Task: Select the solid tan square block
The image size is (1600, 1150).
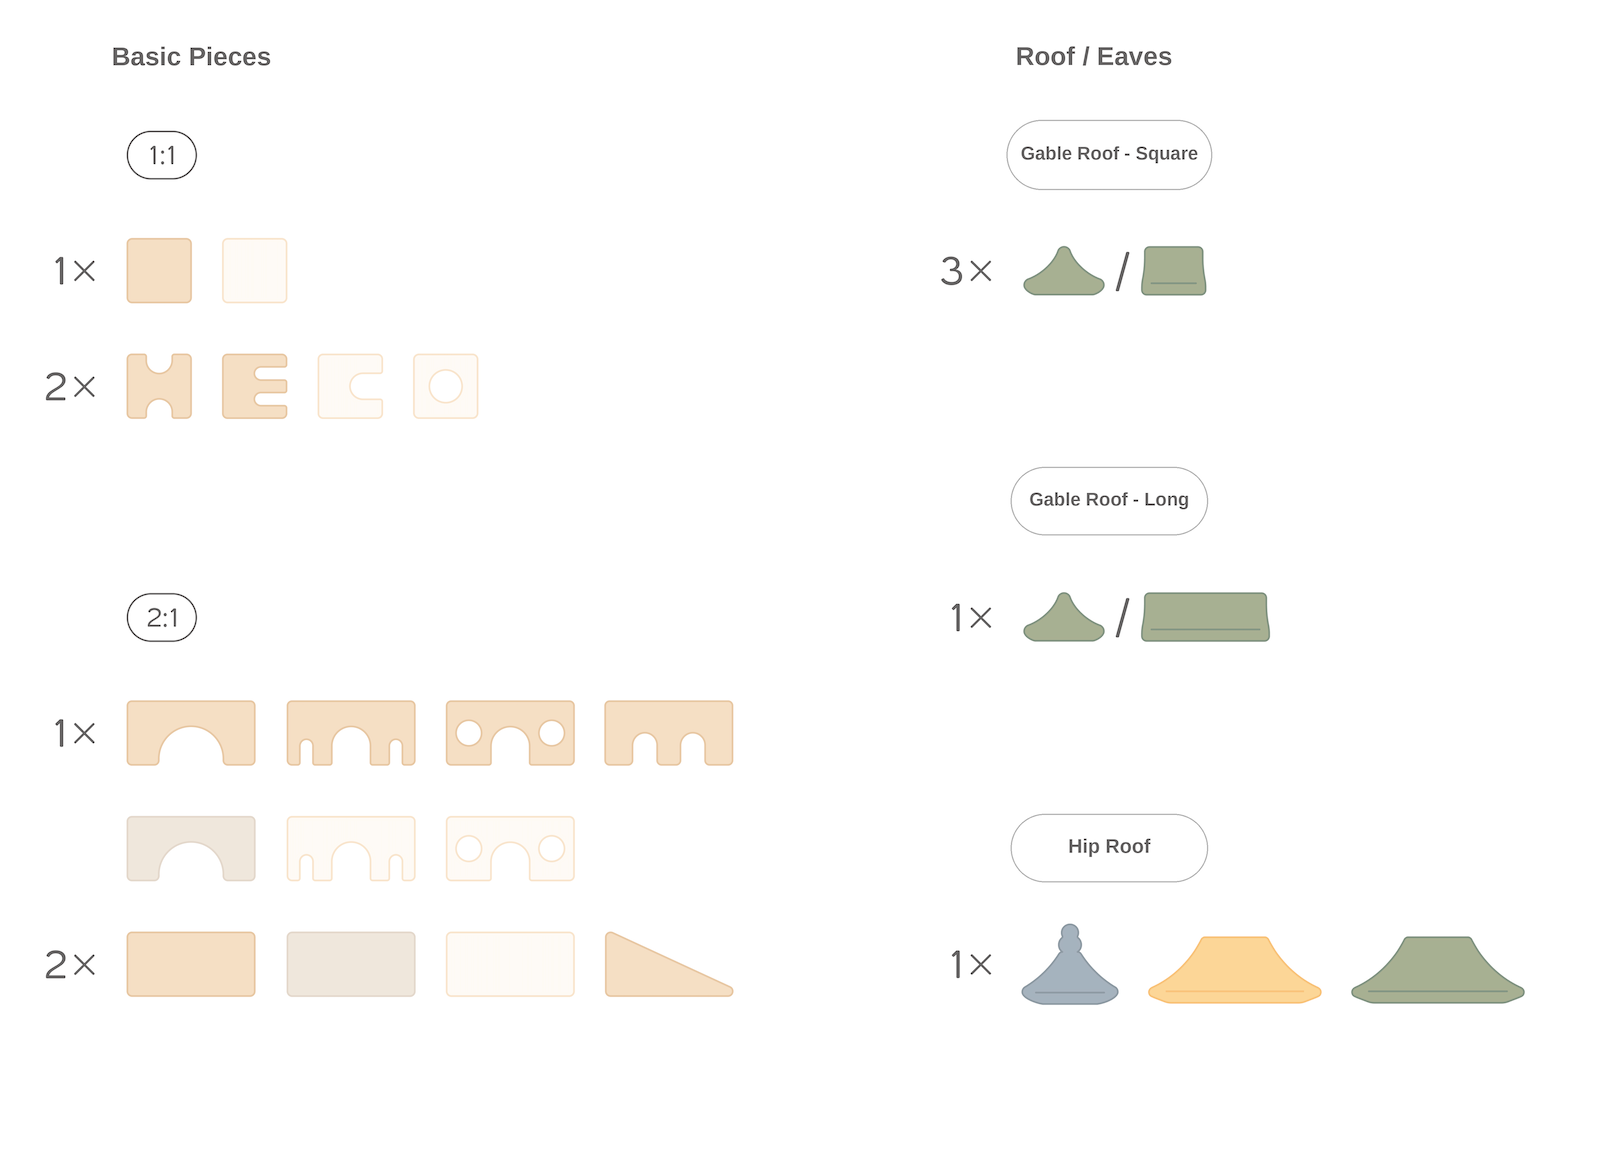Action: [159, 270]
